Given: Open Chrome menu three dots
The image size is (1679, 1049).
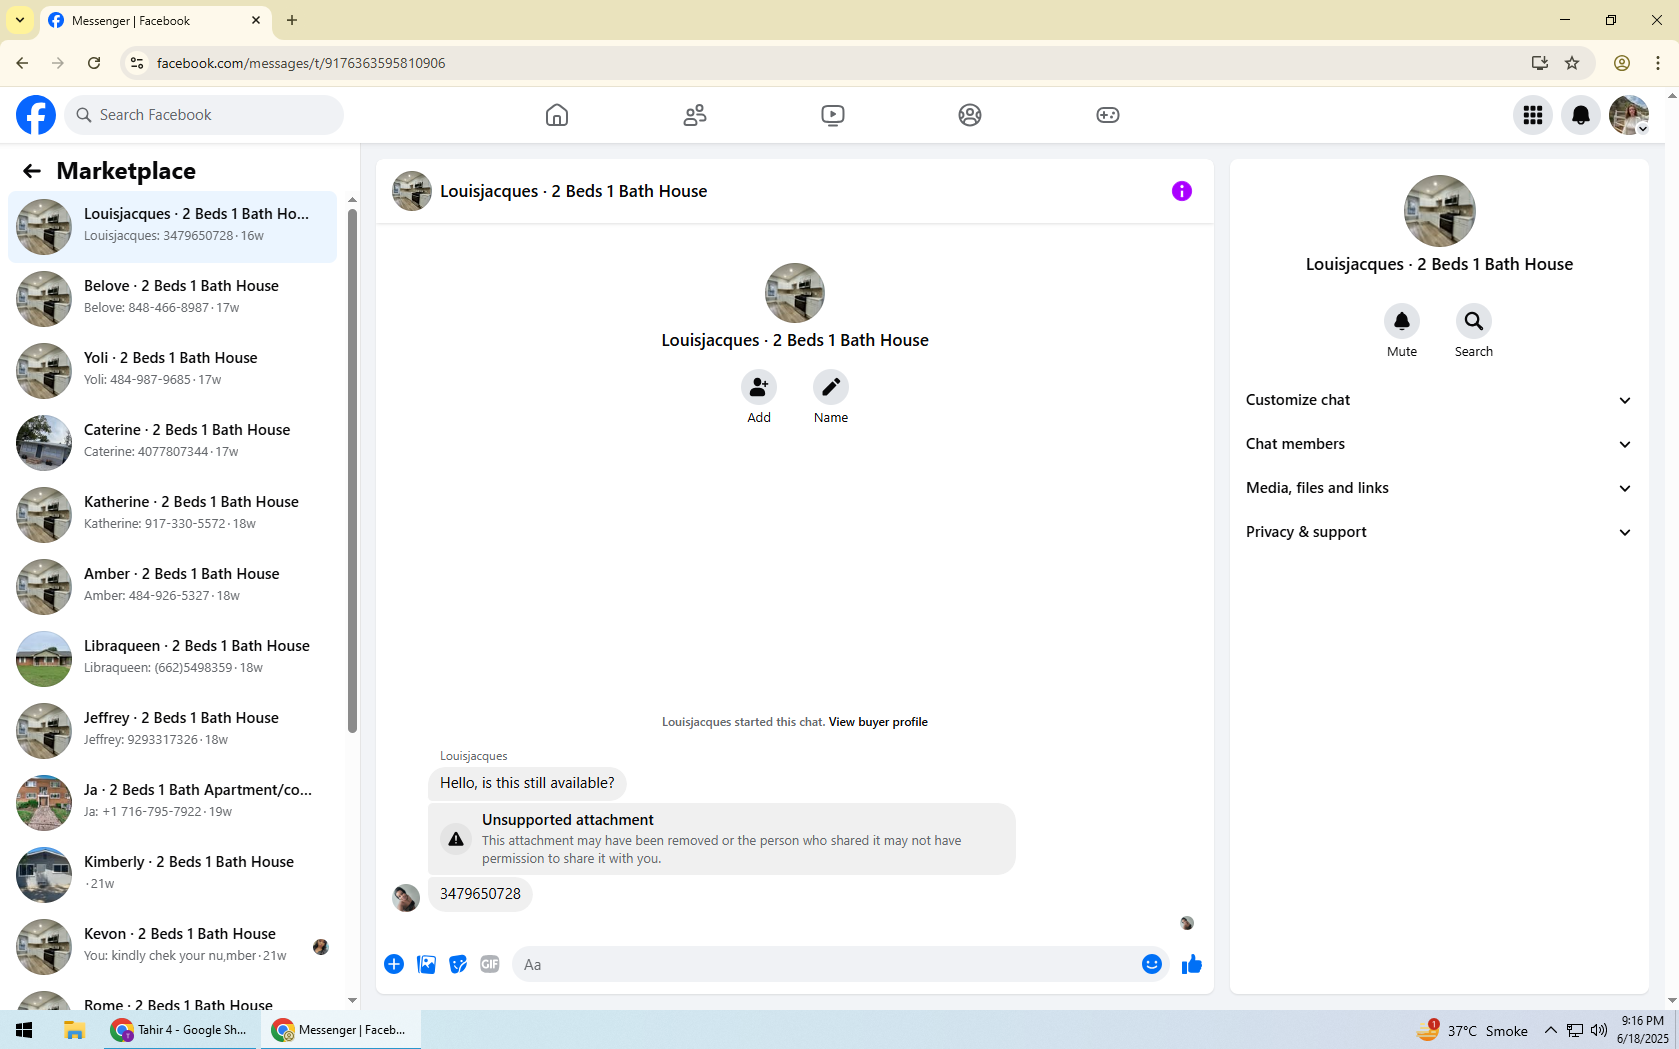Looking at the screenshot, I should [x=1658, y=63].
